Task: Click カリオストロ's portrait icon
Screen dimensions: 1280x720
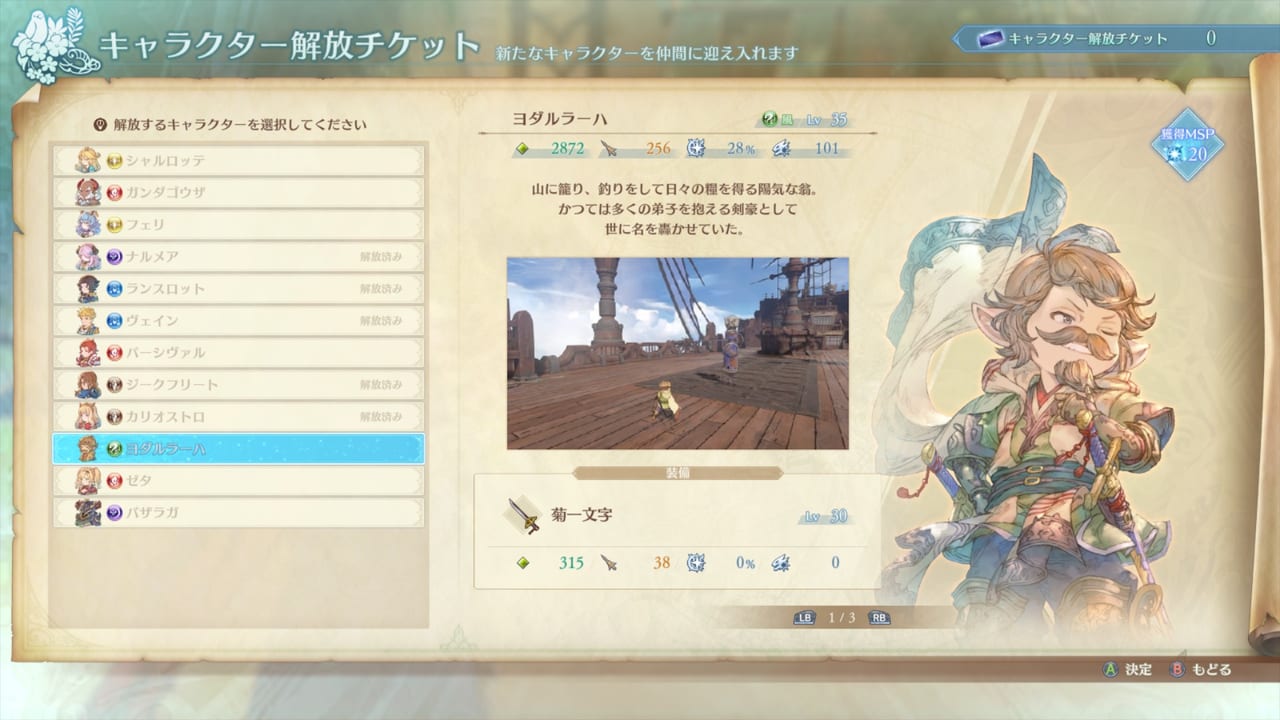Action: coord(88,416)
